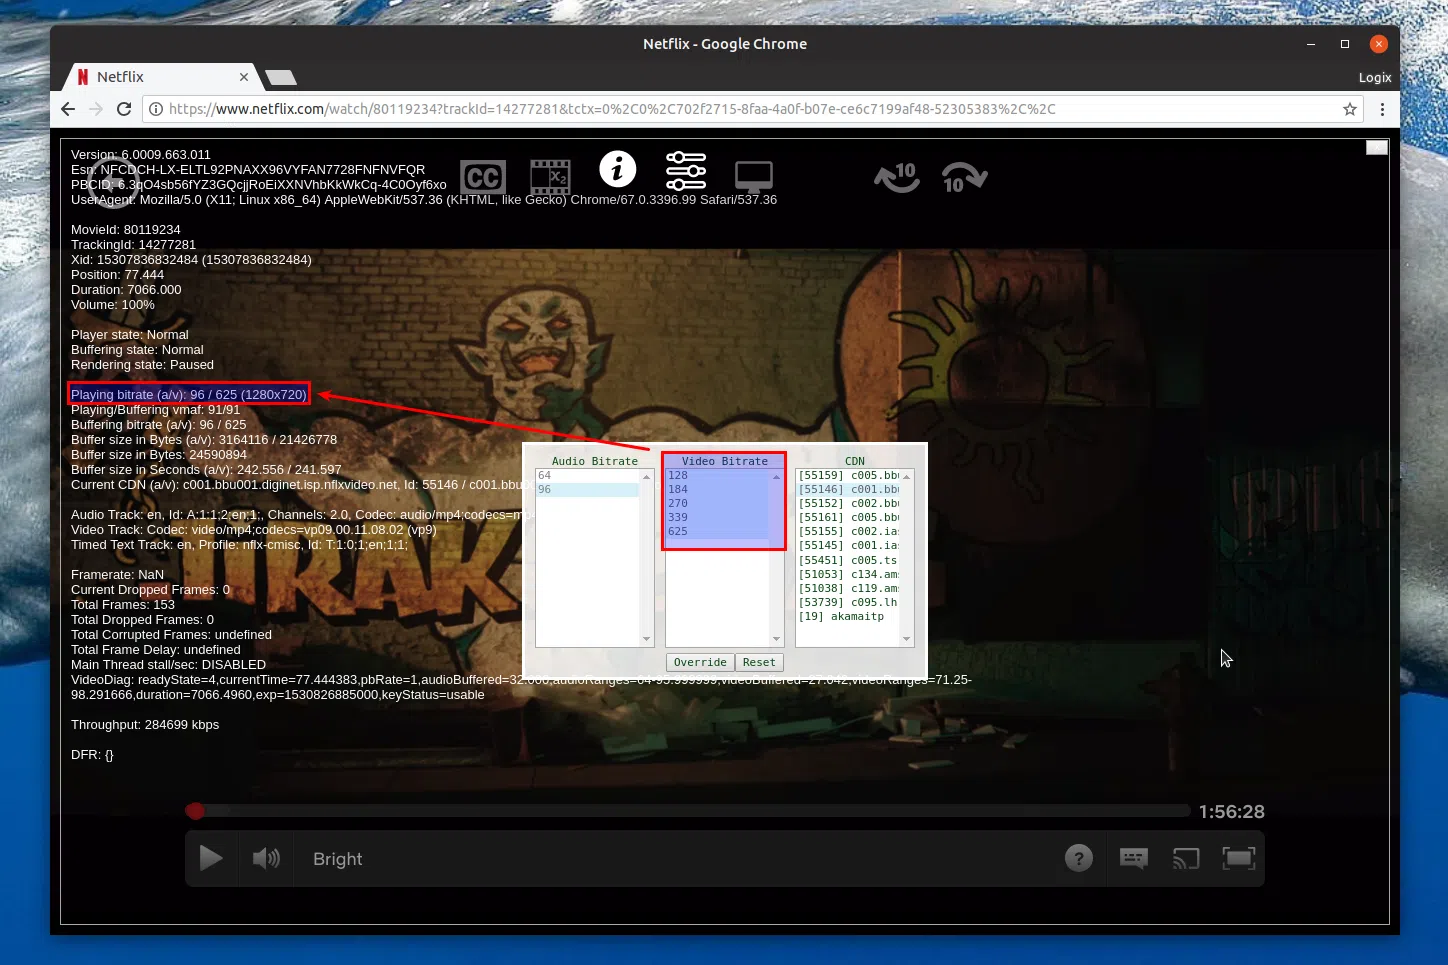The image size is (1448, 965).
Task: Open the bitrate settings sliders icon
Action: point(686,171)
